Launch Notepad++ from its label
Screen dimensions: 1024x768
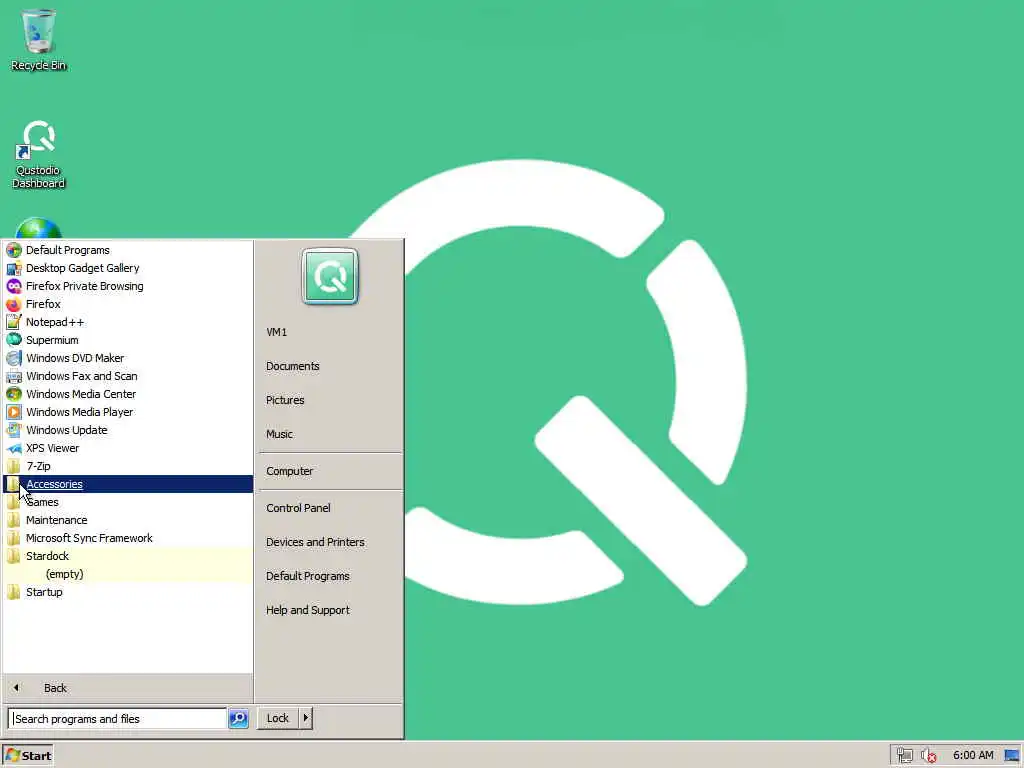click(x=55, y=322)
